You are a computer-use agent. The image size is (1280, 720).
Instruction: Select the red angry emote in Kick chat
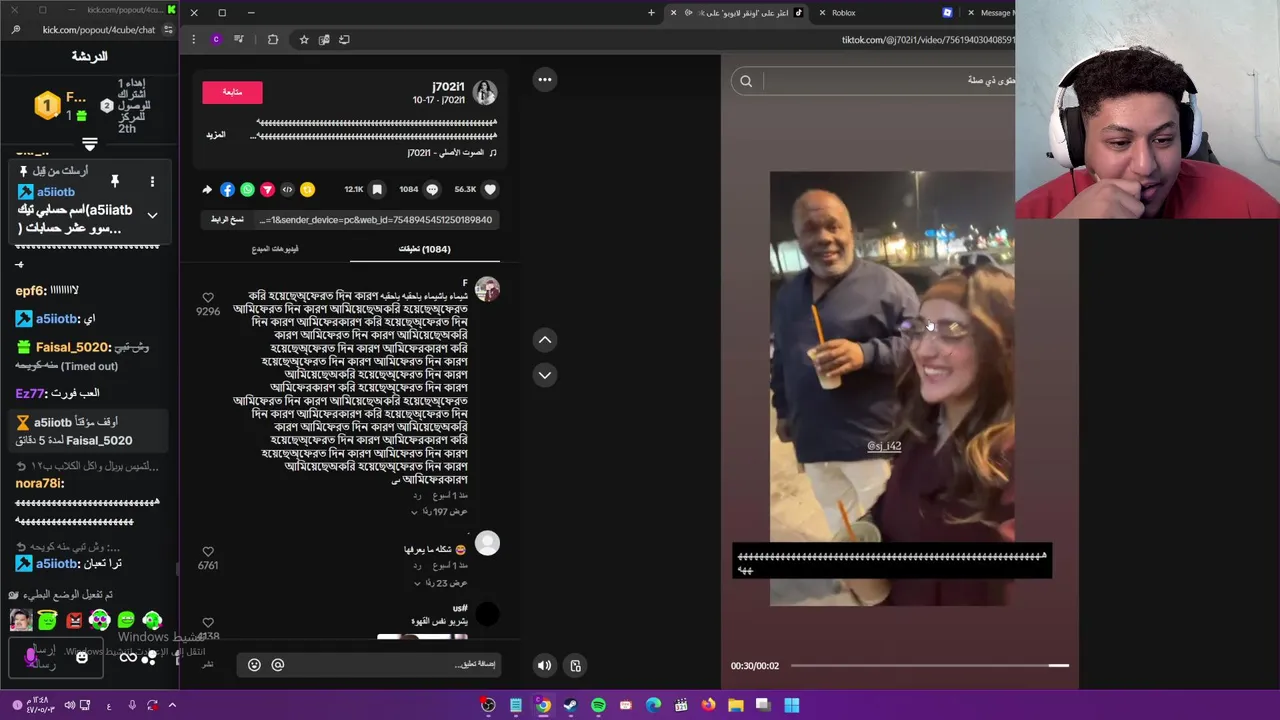pyautogui.click(x=74, y=621)
